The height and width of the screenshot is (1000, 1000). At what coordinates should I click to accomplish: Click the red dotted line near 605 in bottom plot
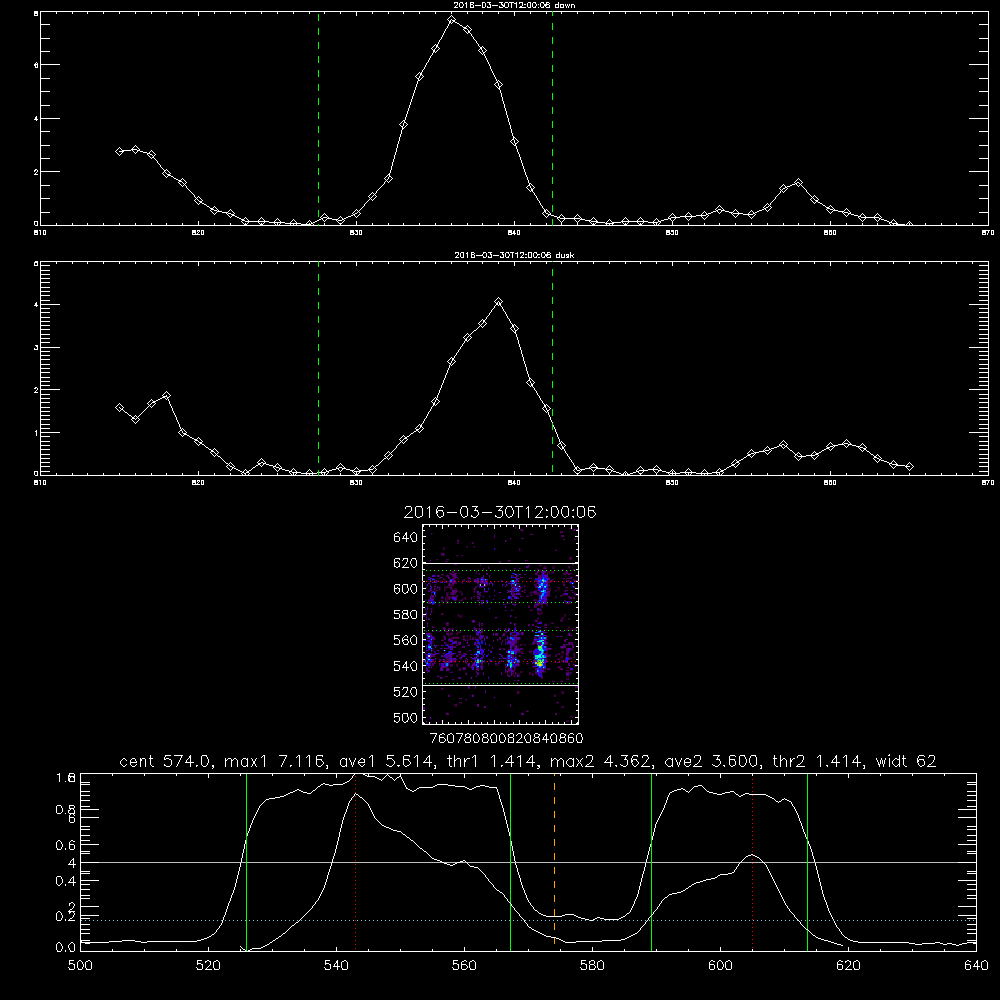[x=753, y=862]
